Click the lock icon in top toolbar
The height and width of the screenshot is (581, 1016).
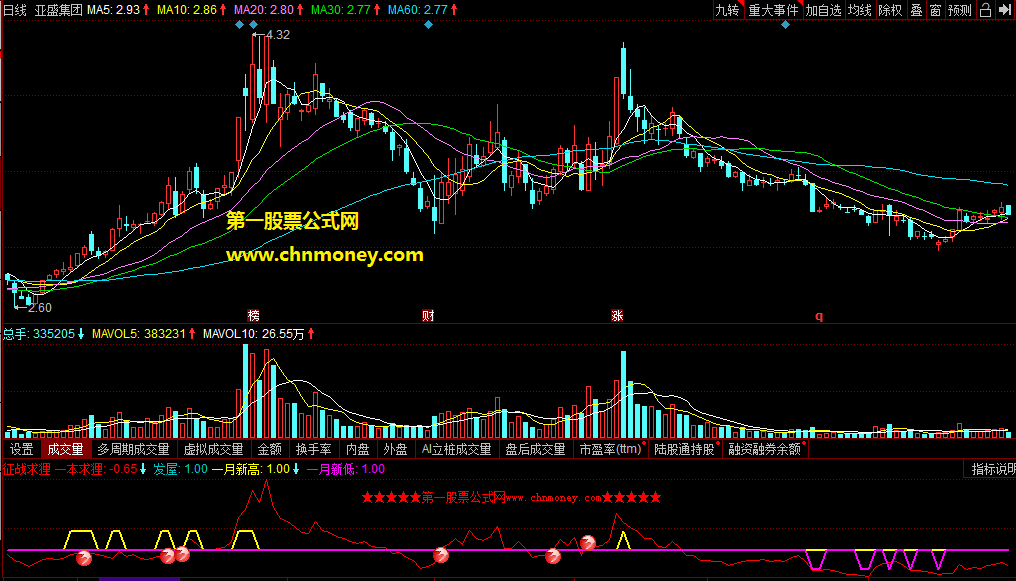pyautogui.click(x=986, y=10)
